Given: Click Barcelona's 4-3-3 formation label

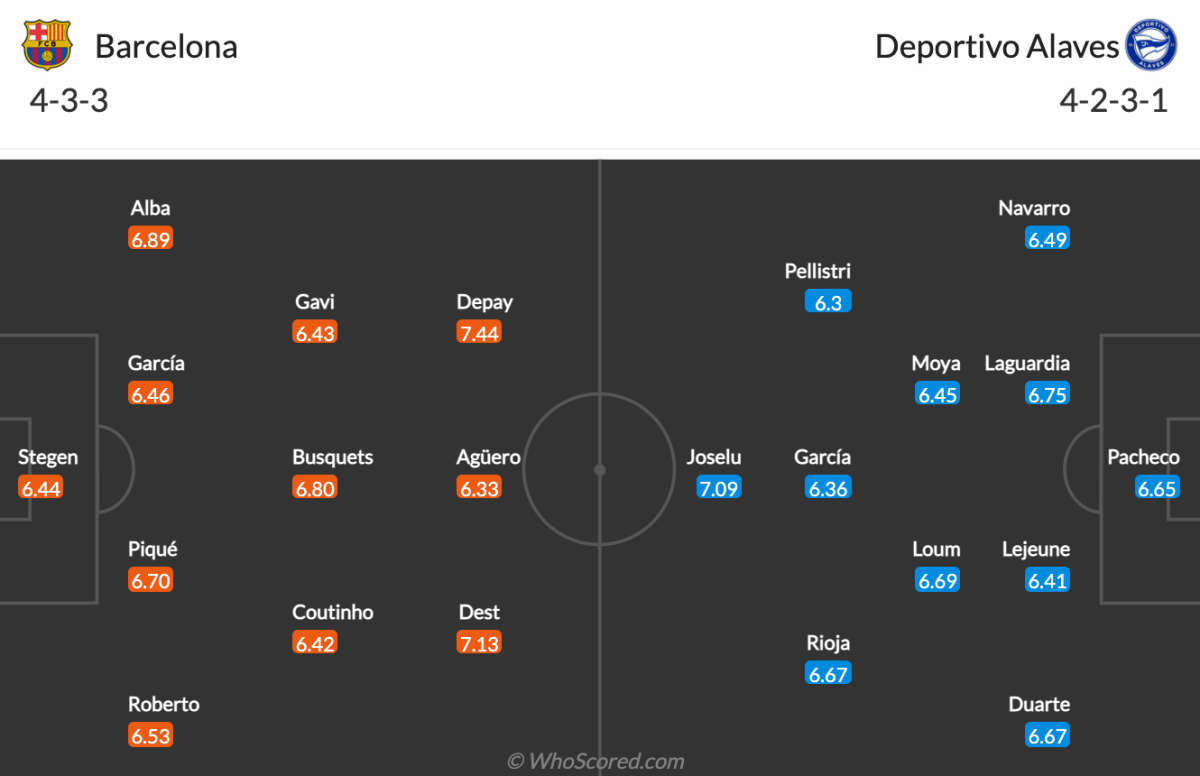Looking at the screenshot, I should (69, 101).
